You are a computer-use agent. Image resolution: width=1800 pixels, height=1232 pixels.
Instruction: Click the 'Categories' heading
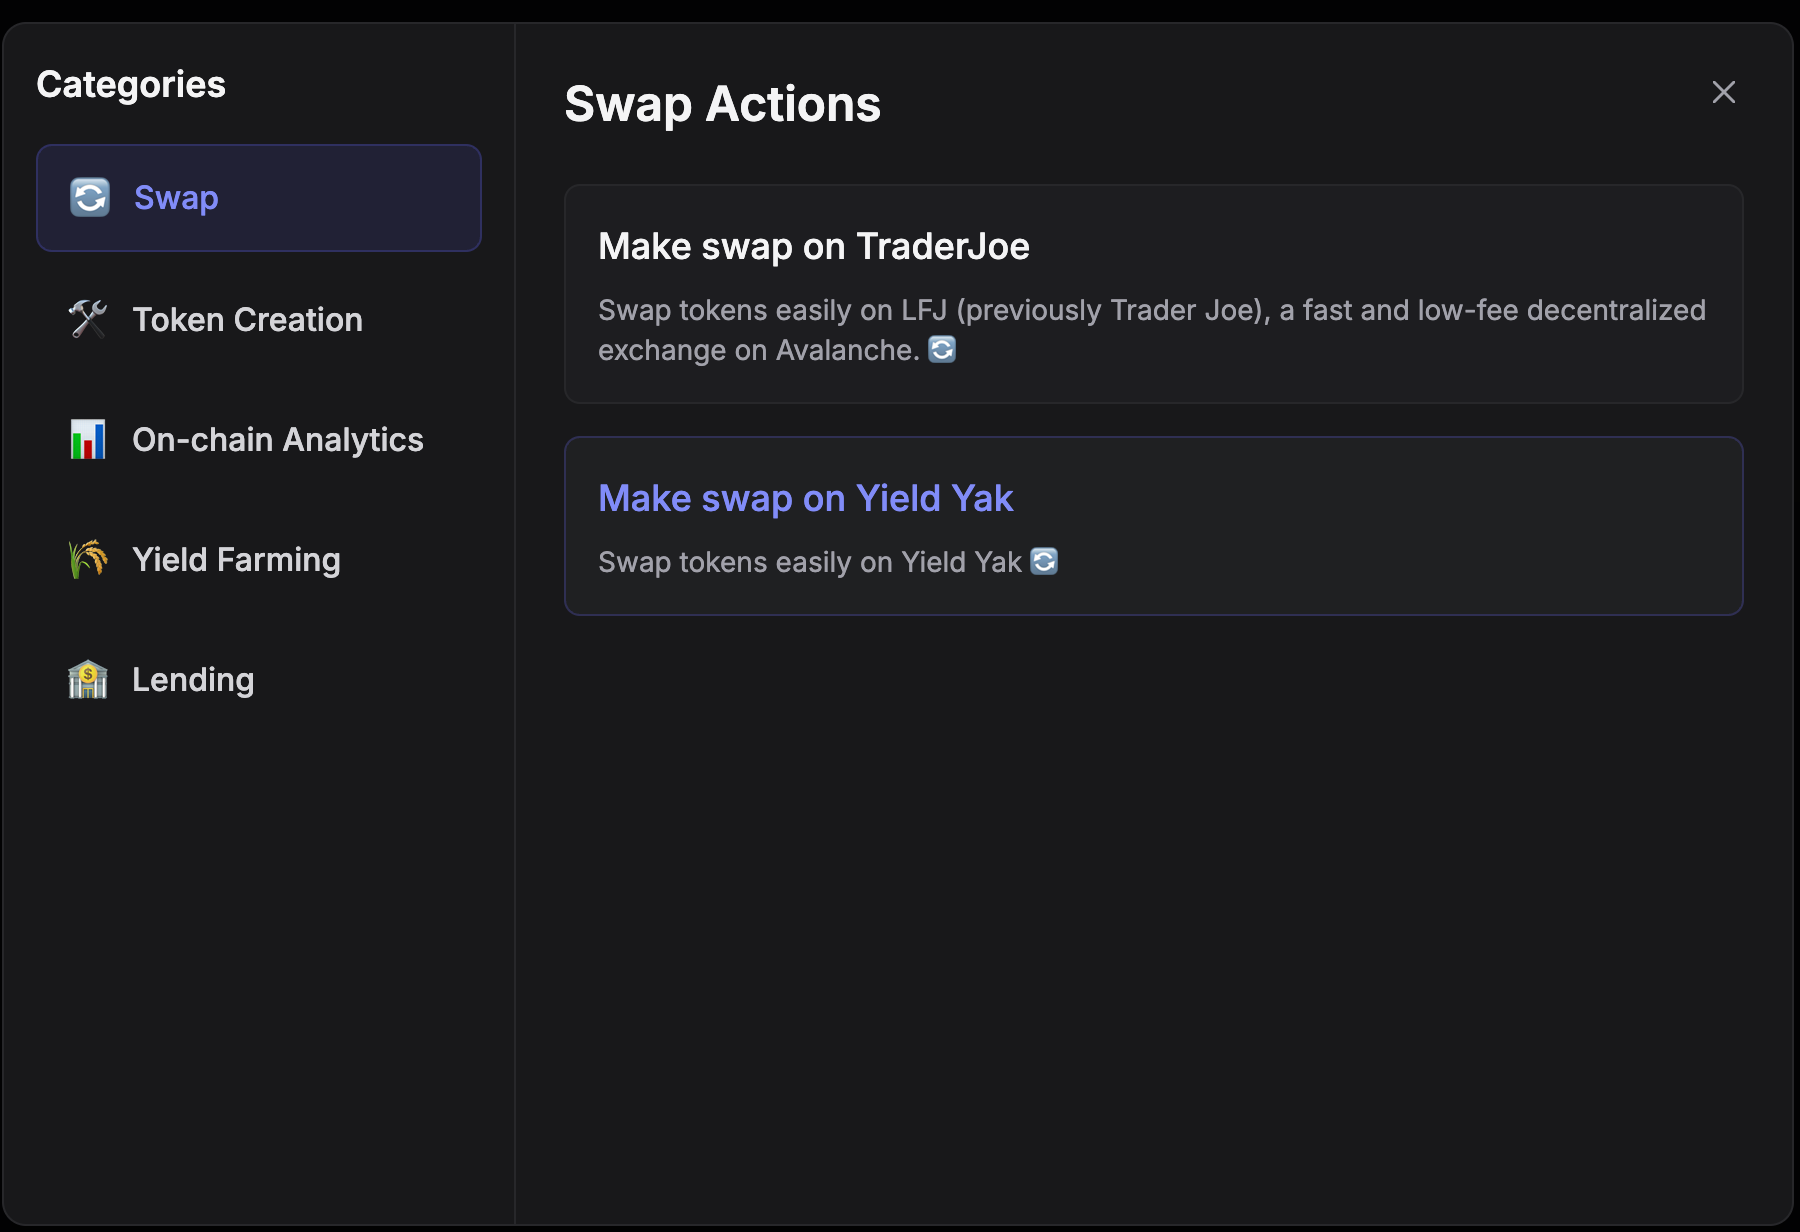[x=131, y=84]
